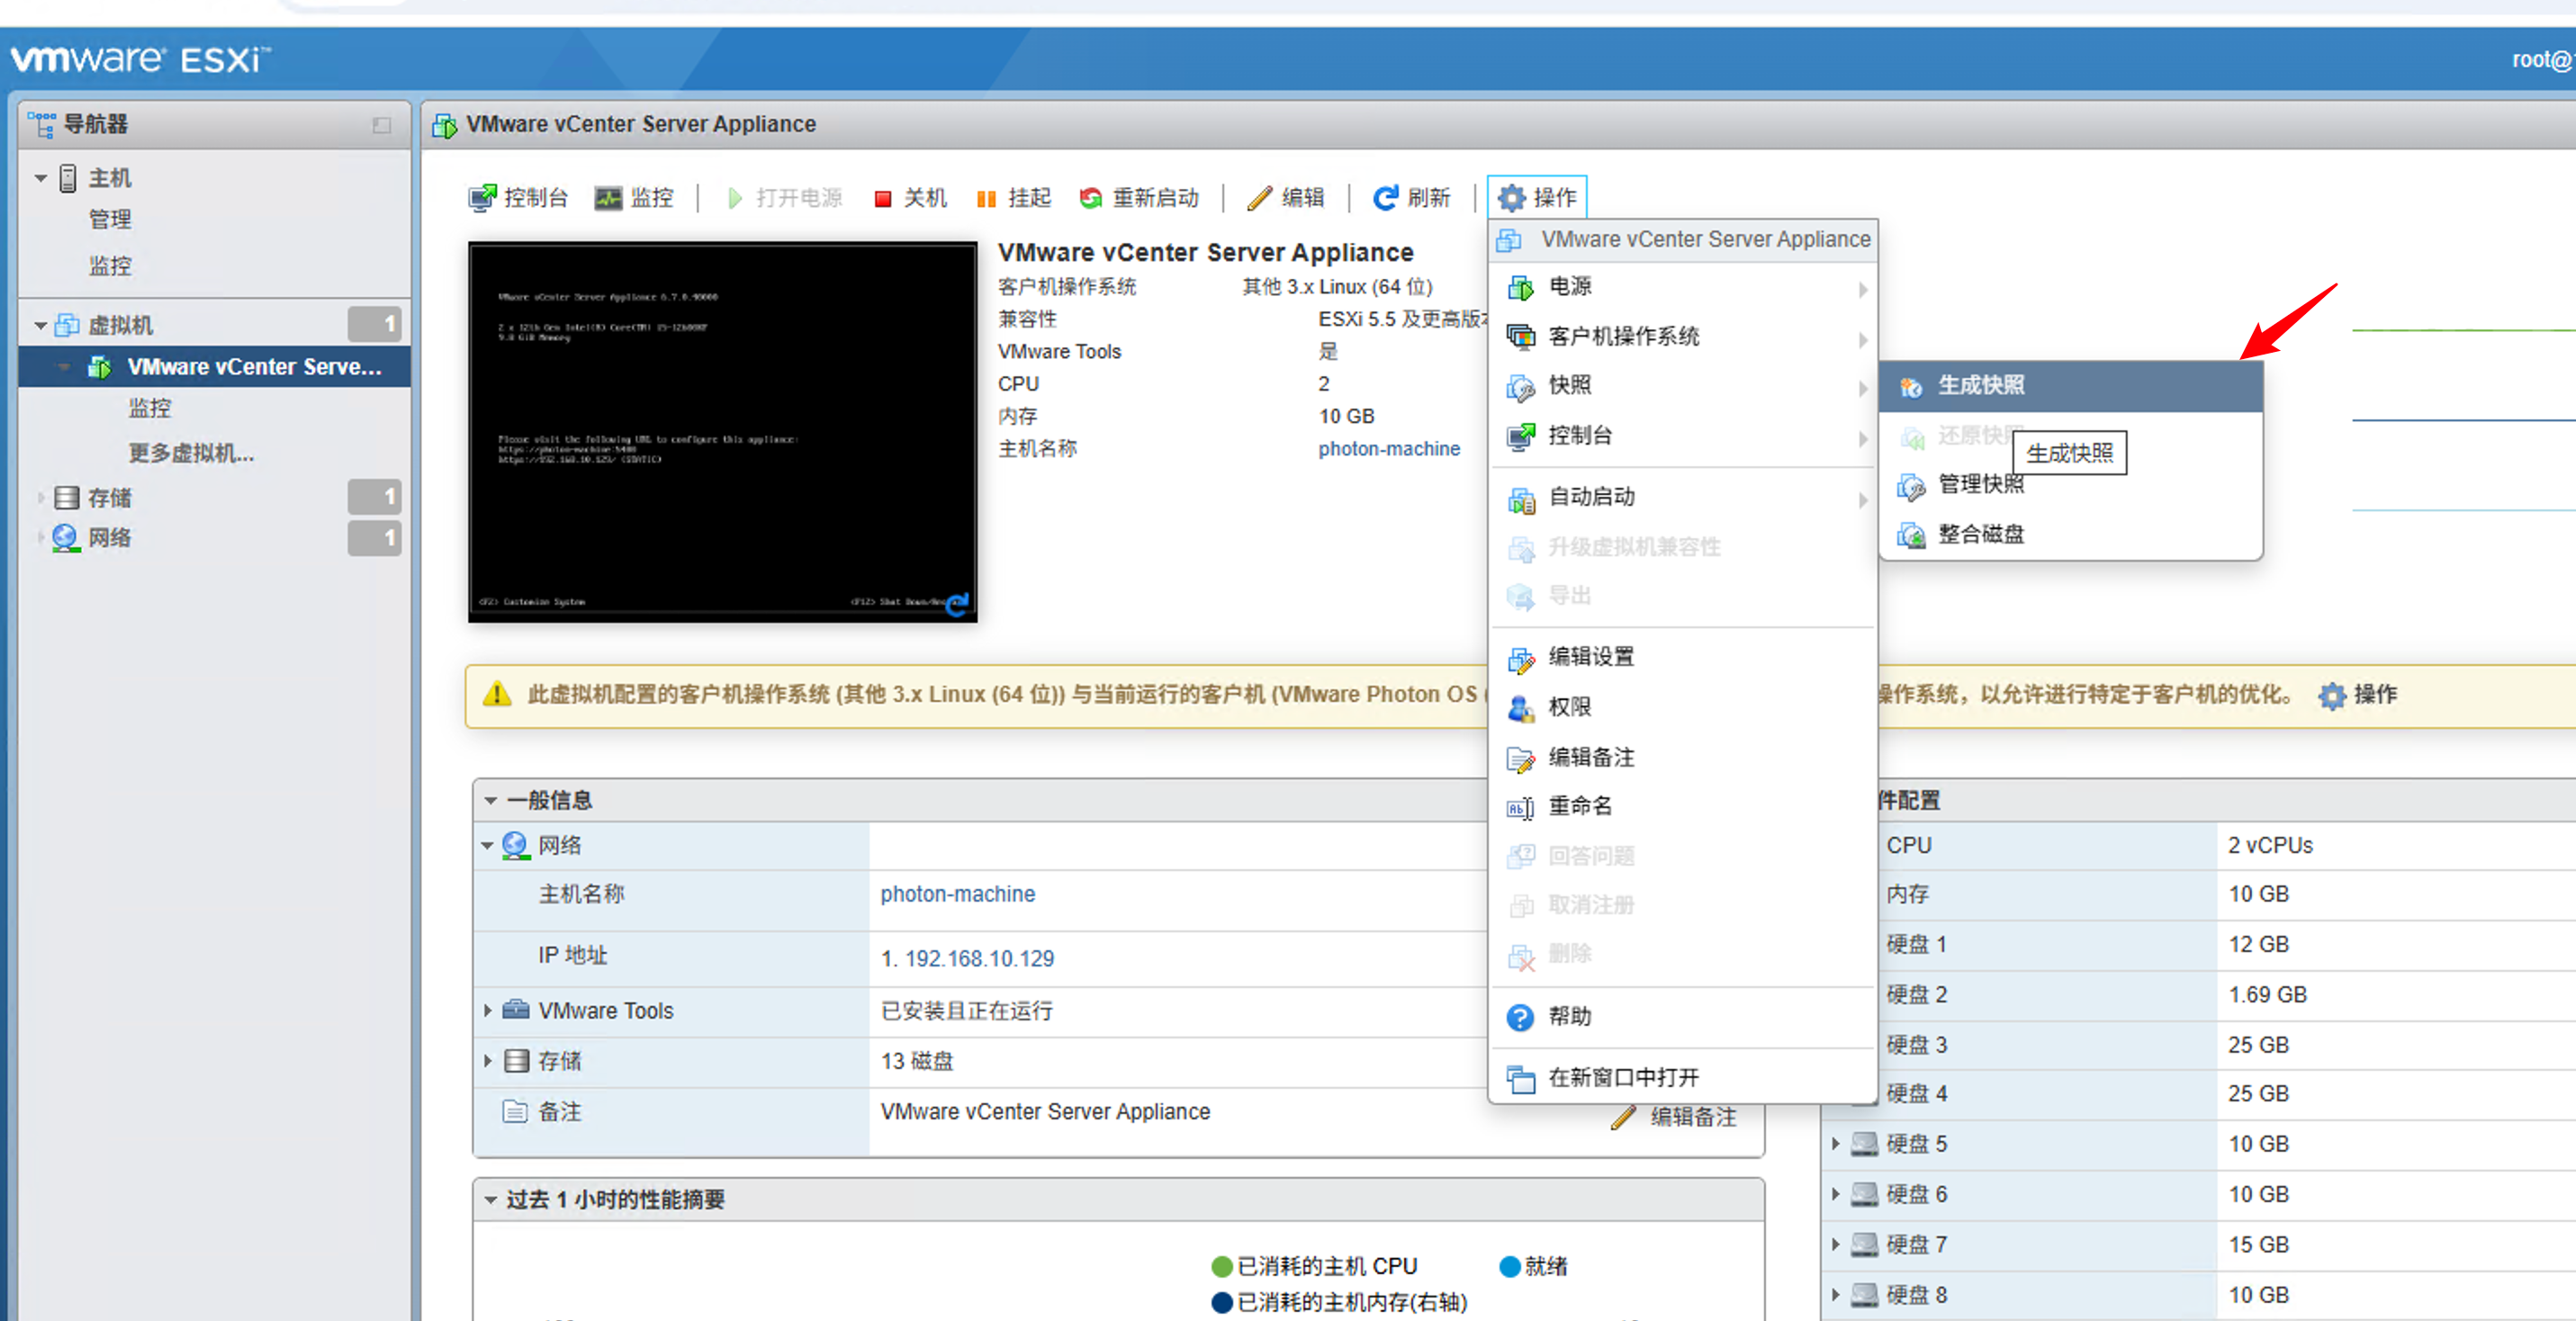This screenshot has width=2576, height=1321.
Task: Minimize the Navigator panel (导航器)
Action: pos(382,125)
